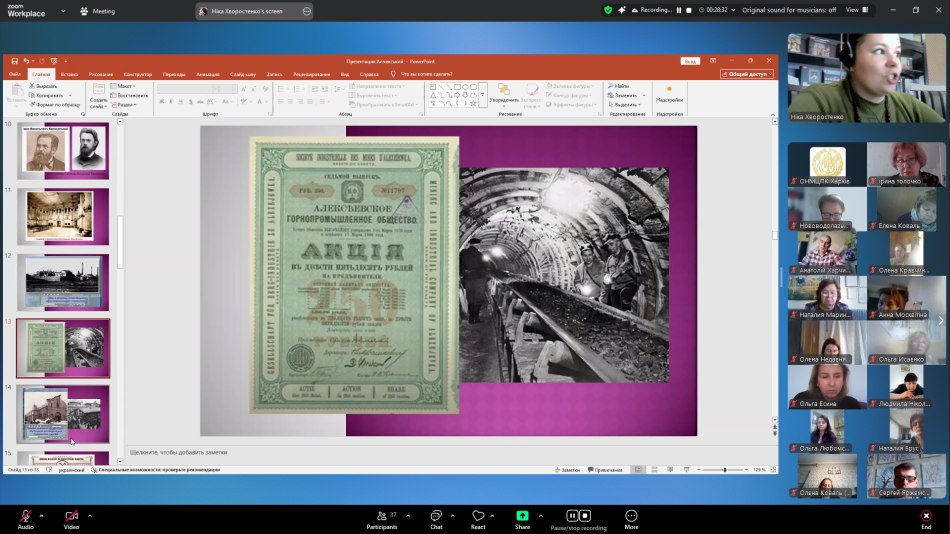Pause the recording in the bottom toolbar

(572, 516)
